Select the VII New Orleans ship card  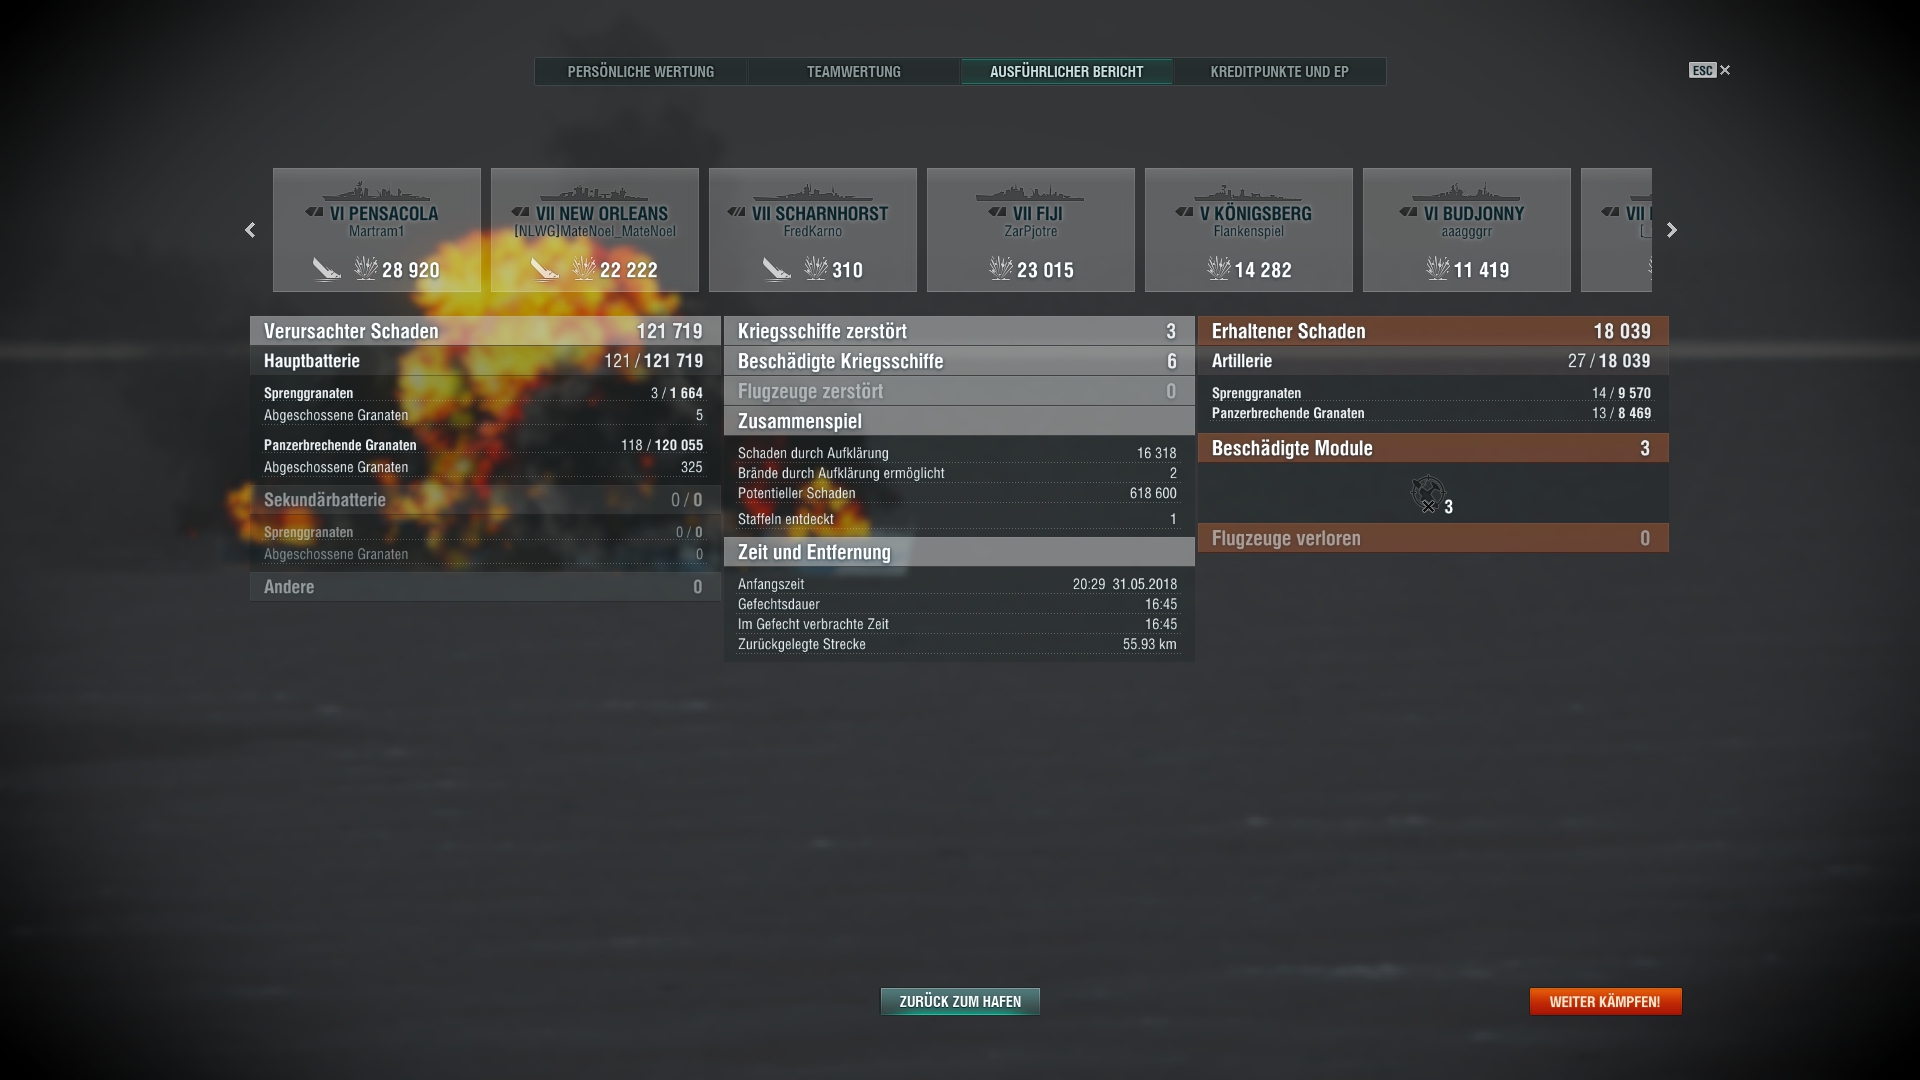pos(595,230)
